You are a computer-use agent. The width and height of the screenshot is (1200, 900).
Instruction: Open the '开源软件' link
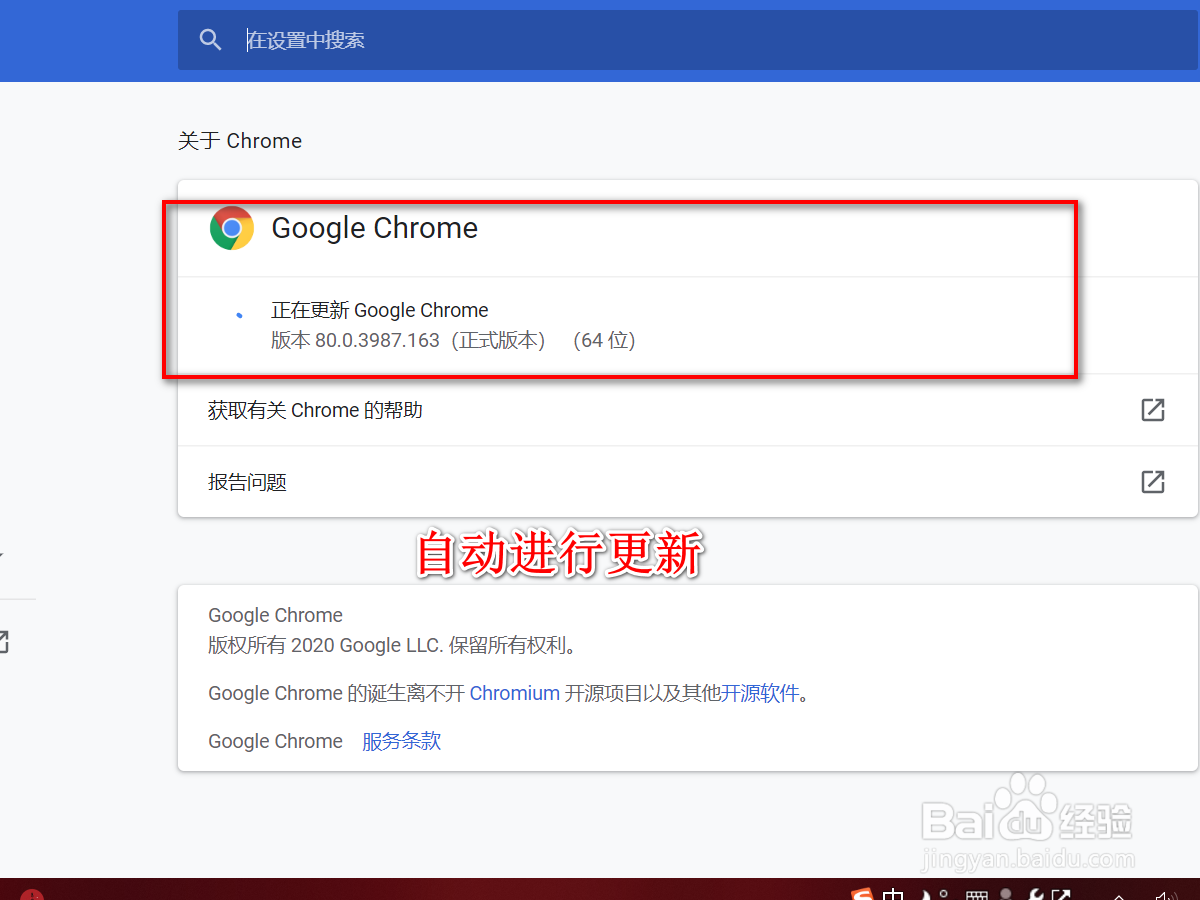761,693
